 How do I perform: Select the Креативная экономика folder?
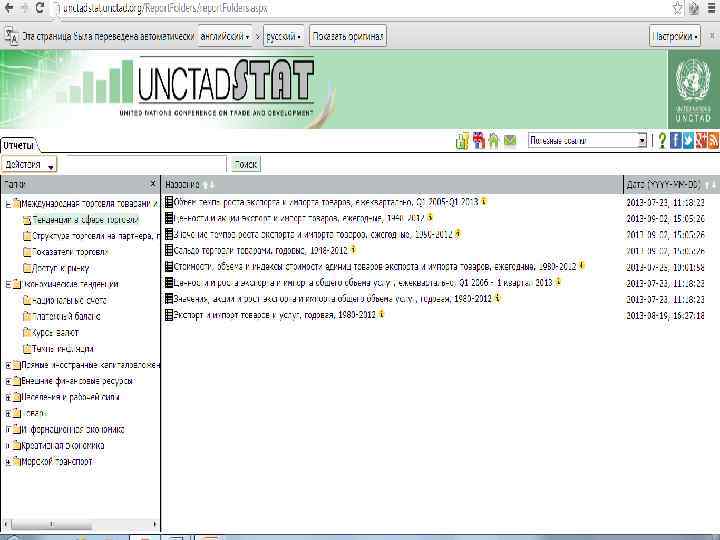[63, 445]
